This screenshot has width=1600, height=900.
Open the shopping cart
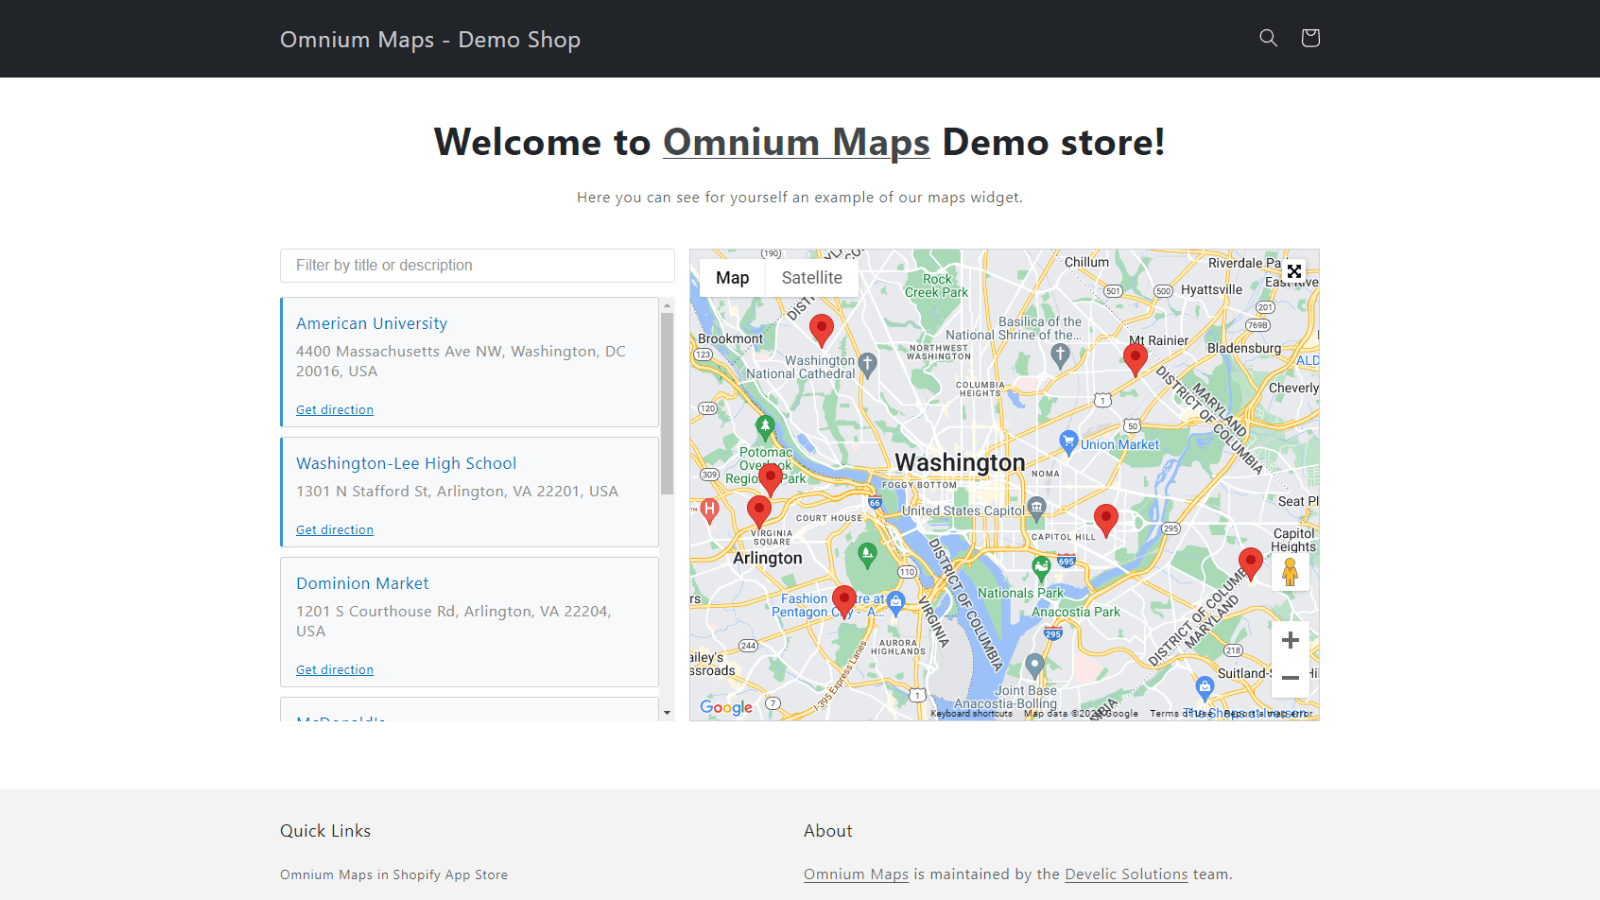tap(1310, 38)
